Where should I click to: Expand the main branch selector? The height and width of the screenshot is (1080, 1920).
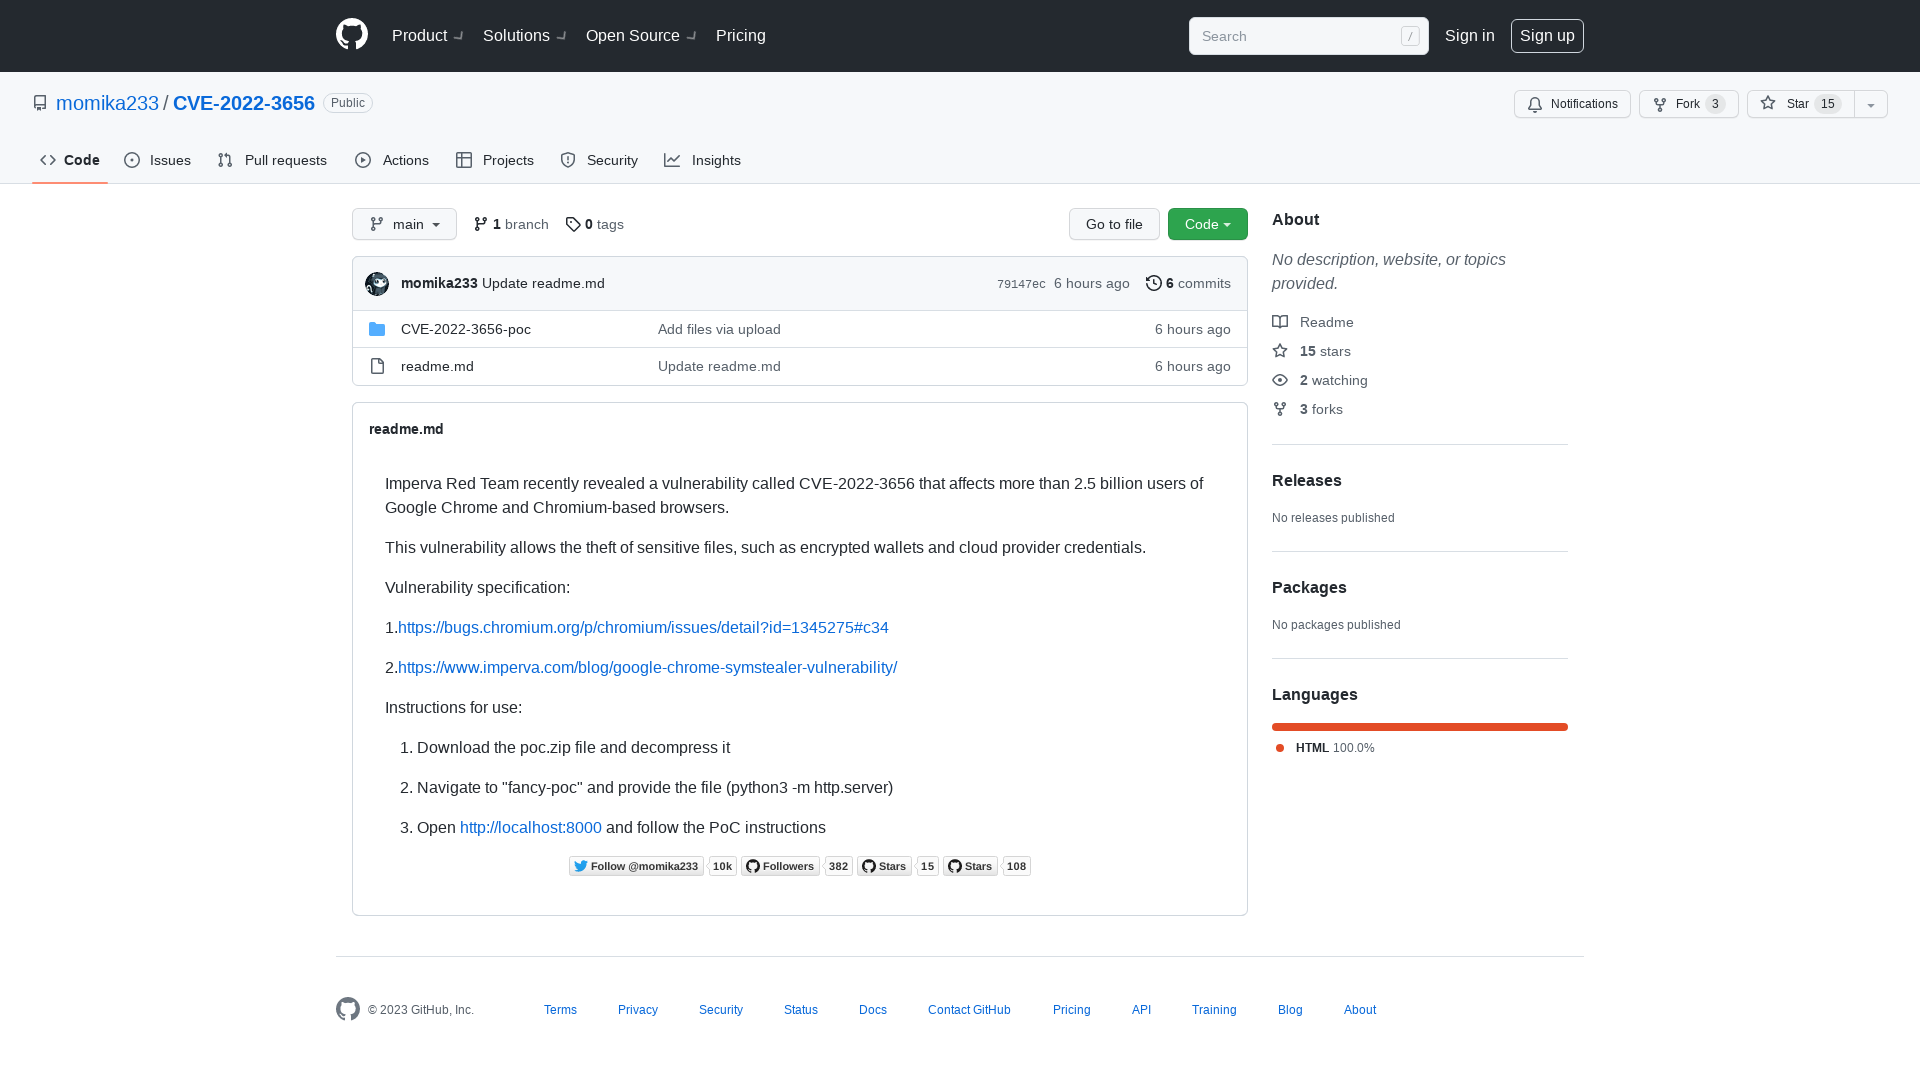404,224
